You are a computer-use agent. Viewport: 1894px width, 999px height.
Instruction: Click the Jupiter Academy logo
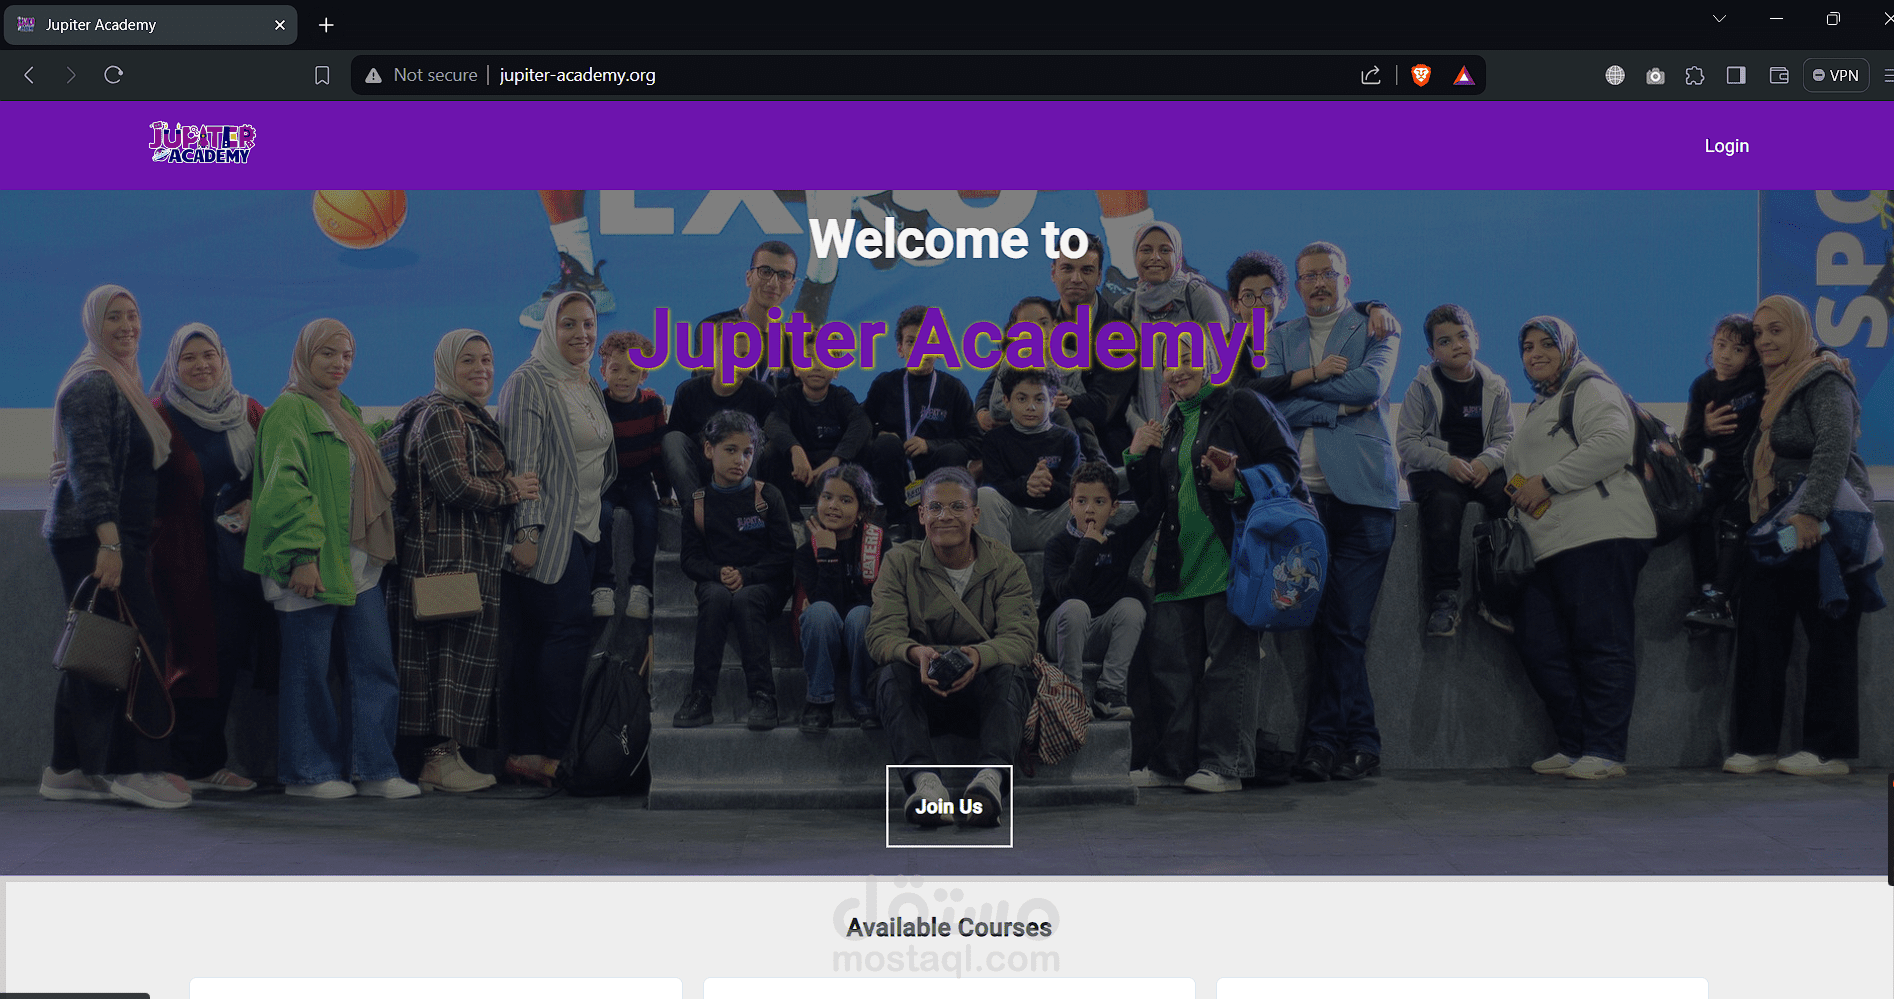[202, 143]
